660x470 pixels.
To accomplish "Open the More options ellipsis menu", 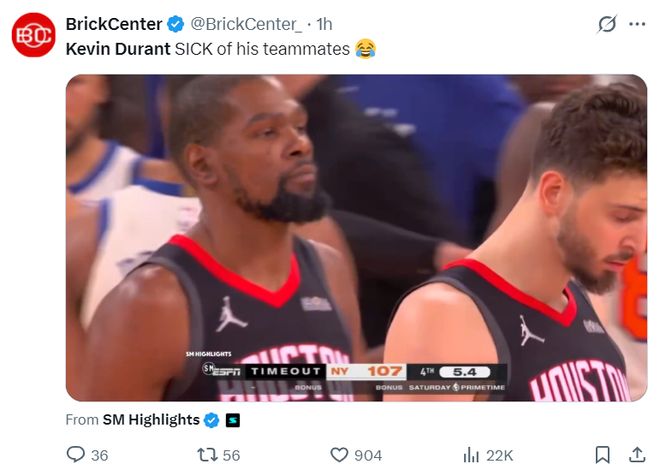I will (x=636, y=24).
